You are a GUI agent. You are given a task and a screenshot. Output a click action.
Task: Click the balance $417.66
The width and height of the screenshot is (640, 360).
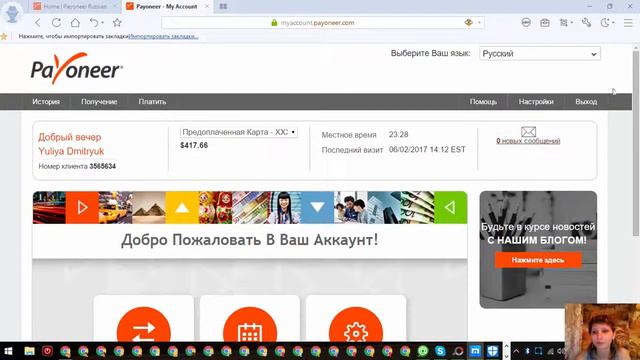coord(194,145)
